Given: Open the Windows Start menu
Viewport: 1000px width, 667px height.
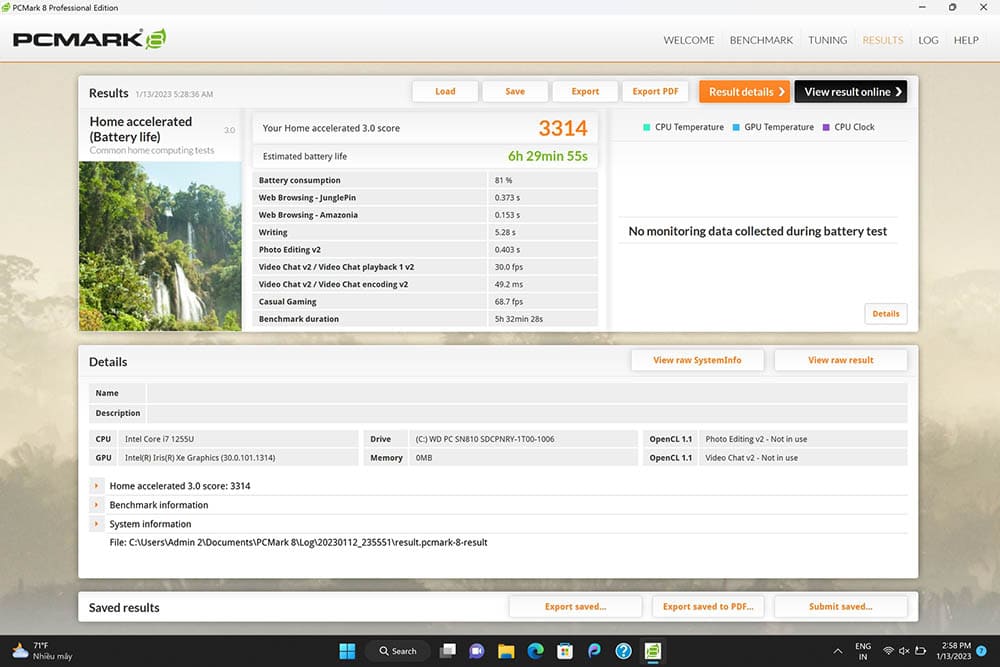Looking at the screenshot, I should coord(347,651).
